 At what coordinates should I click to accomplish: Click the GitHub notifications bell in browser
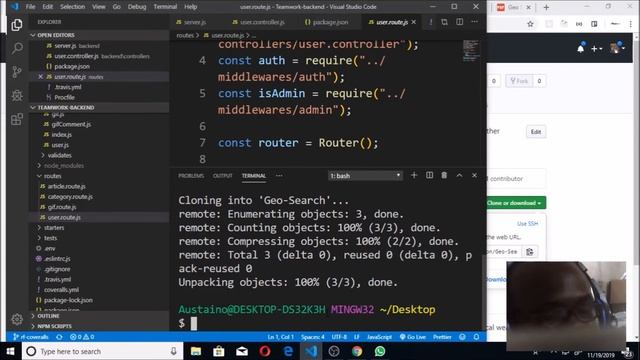point(580,48)
